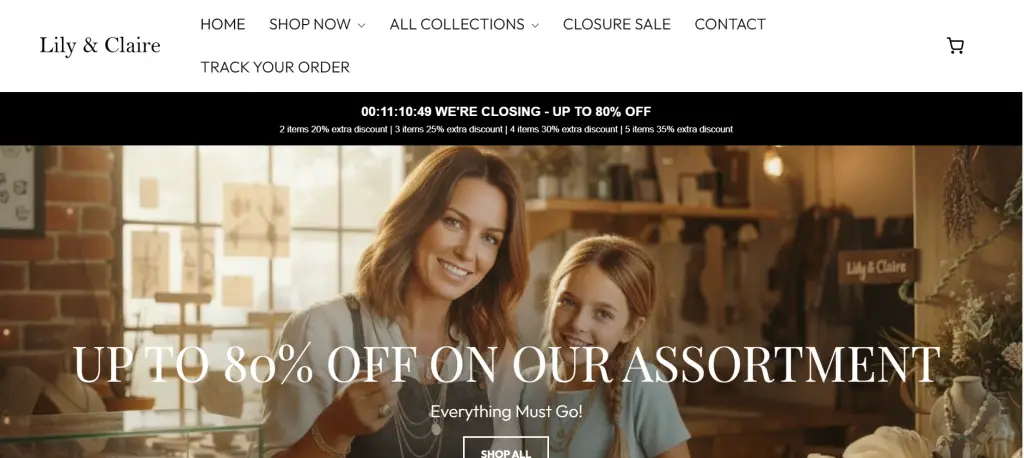
Task: Click the Everything Must Go! subtitle
Action: [506, 412]
